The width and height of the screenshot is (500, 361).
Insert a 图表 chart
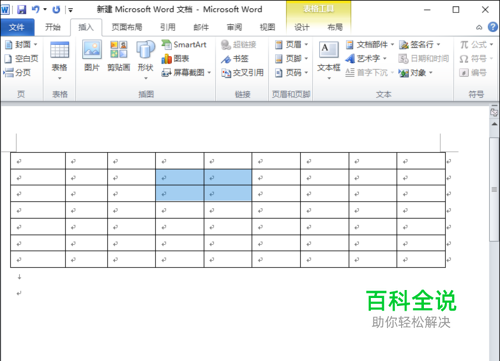pyautogui.click(x=175, y=59)
